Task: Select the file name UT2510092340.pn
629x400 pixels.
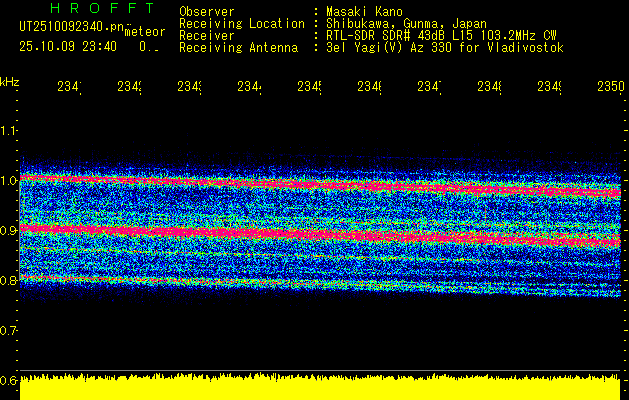Action: coord(72,27)
